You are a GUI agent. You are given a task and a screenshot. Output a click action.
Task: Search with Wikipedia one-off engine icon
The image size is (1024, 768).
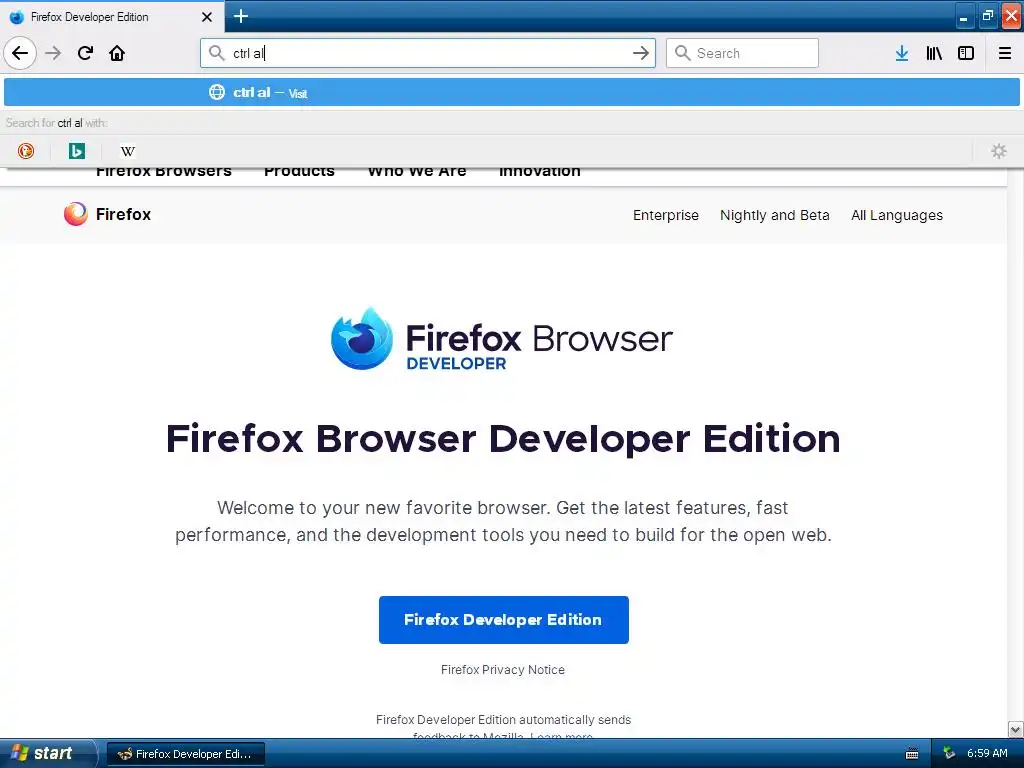127,151
